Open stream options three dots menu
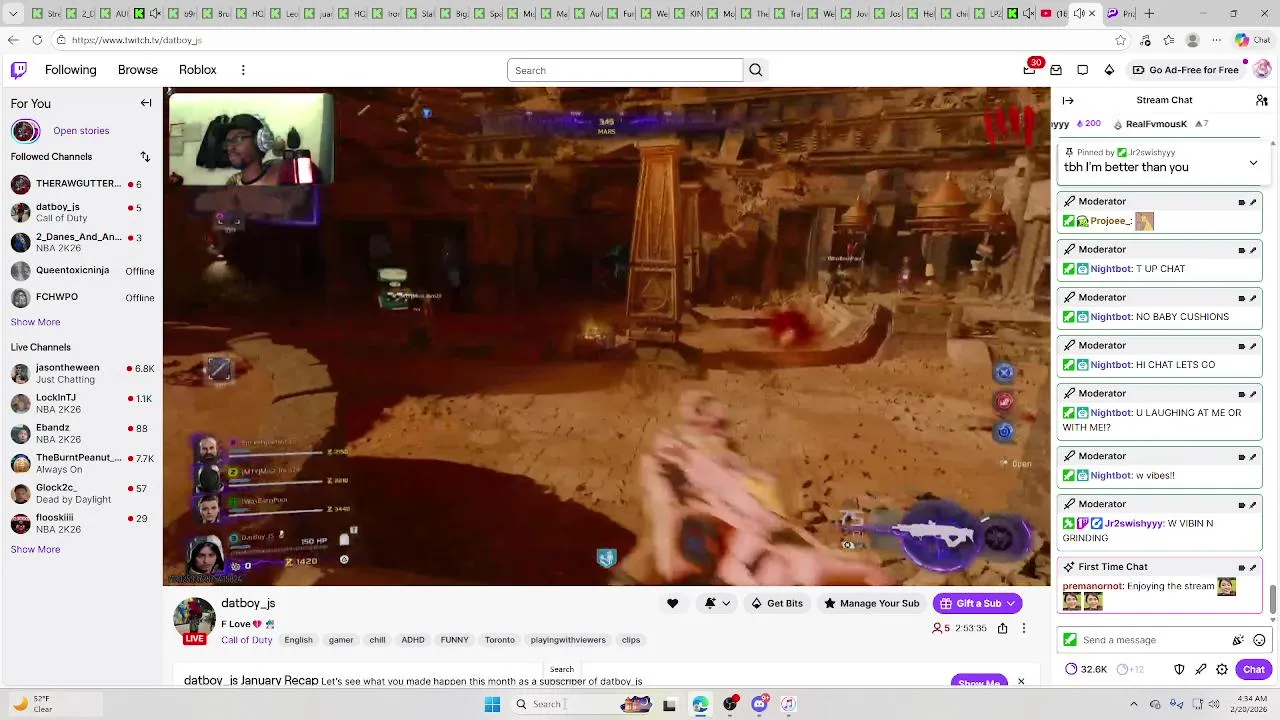The height and width of the screenshot is (720, 1280). pyautogui.click(x=1023, y=628)
